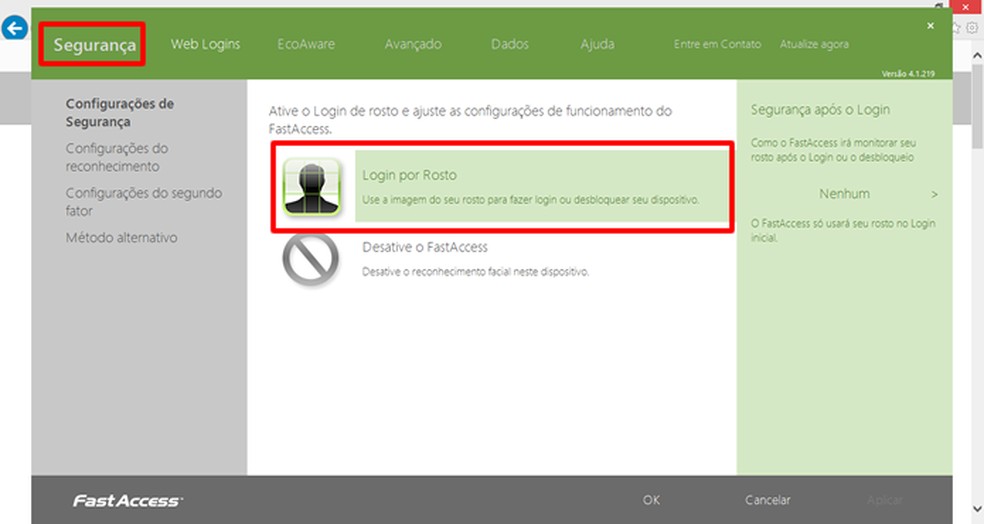Close the FastAccess settings dialog
This screenshot has height=524, width=984.
[x=931, y=26]
